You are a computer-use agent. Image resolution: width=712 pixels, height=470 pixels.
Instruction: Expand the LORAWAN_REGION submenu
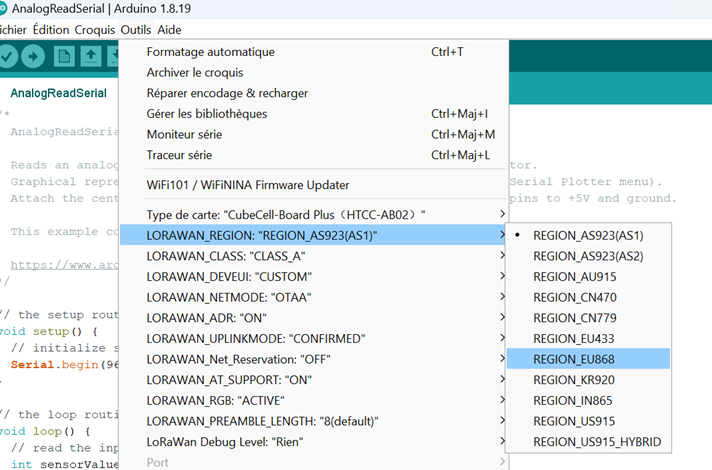pos(313,236)
